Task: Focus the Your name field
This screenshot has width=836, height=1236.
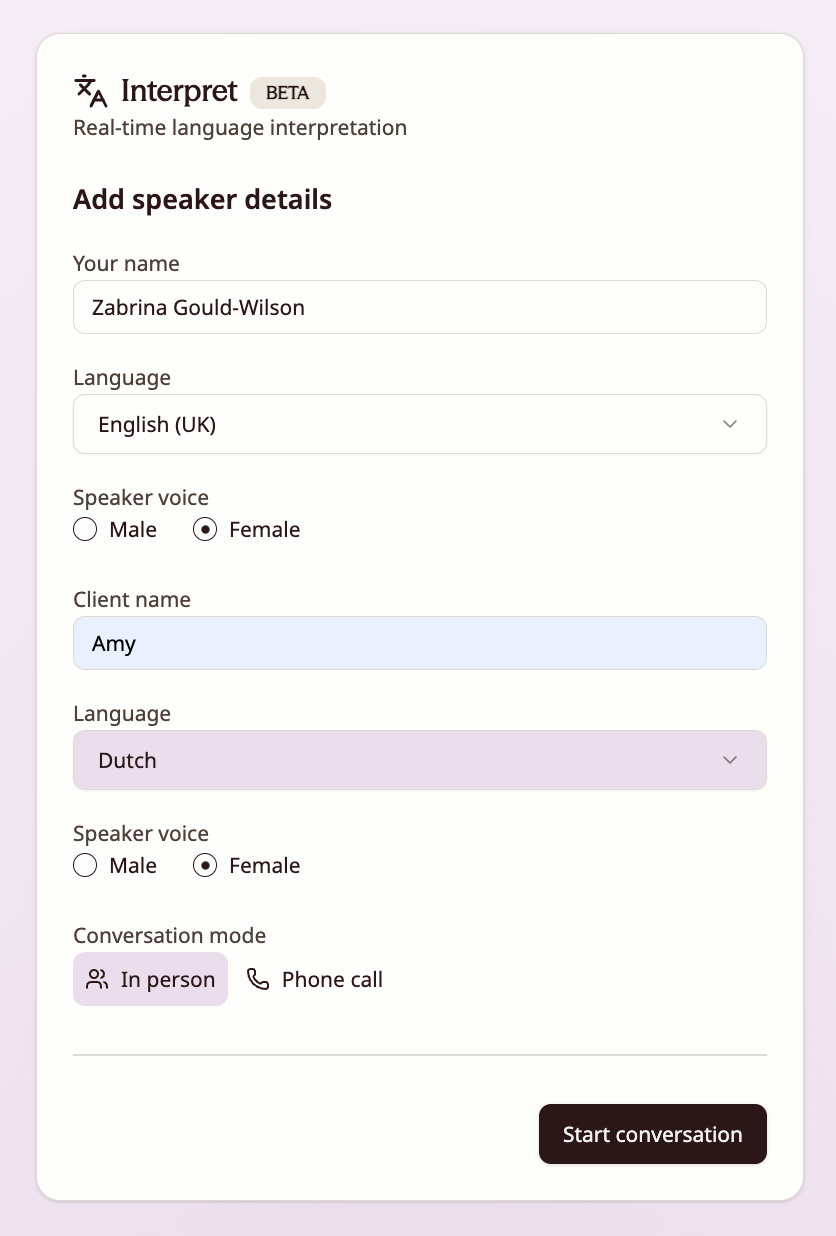Action: pyautogui.click(x=420, y=307)
